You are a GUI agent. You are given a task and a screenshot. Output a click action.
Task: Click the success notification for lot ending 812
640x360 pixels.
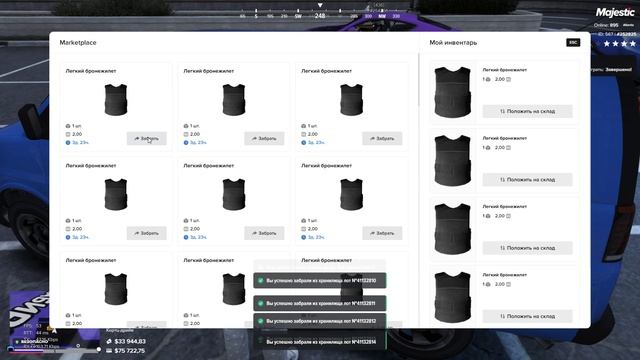(x=320, y=321)
